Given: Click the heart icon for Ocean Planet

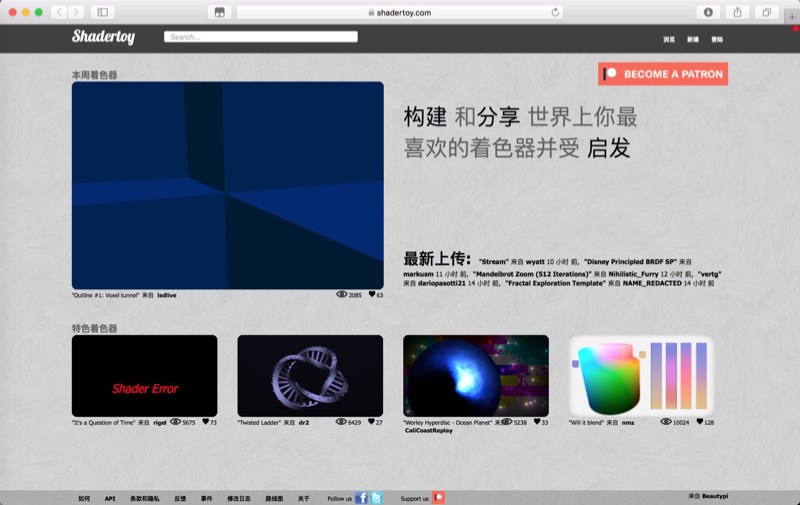Looking at the screenshot, I should click(x=537, y=422).
